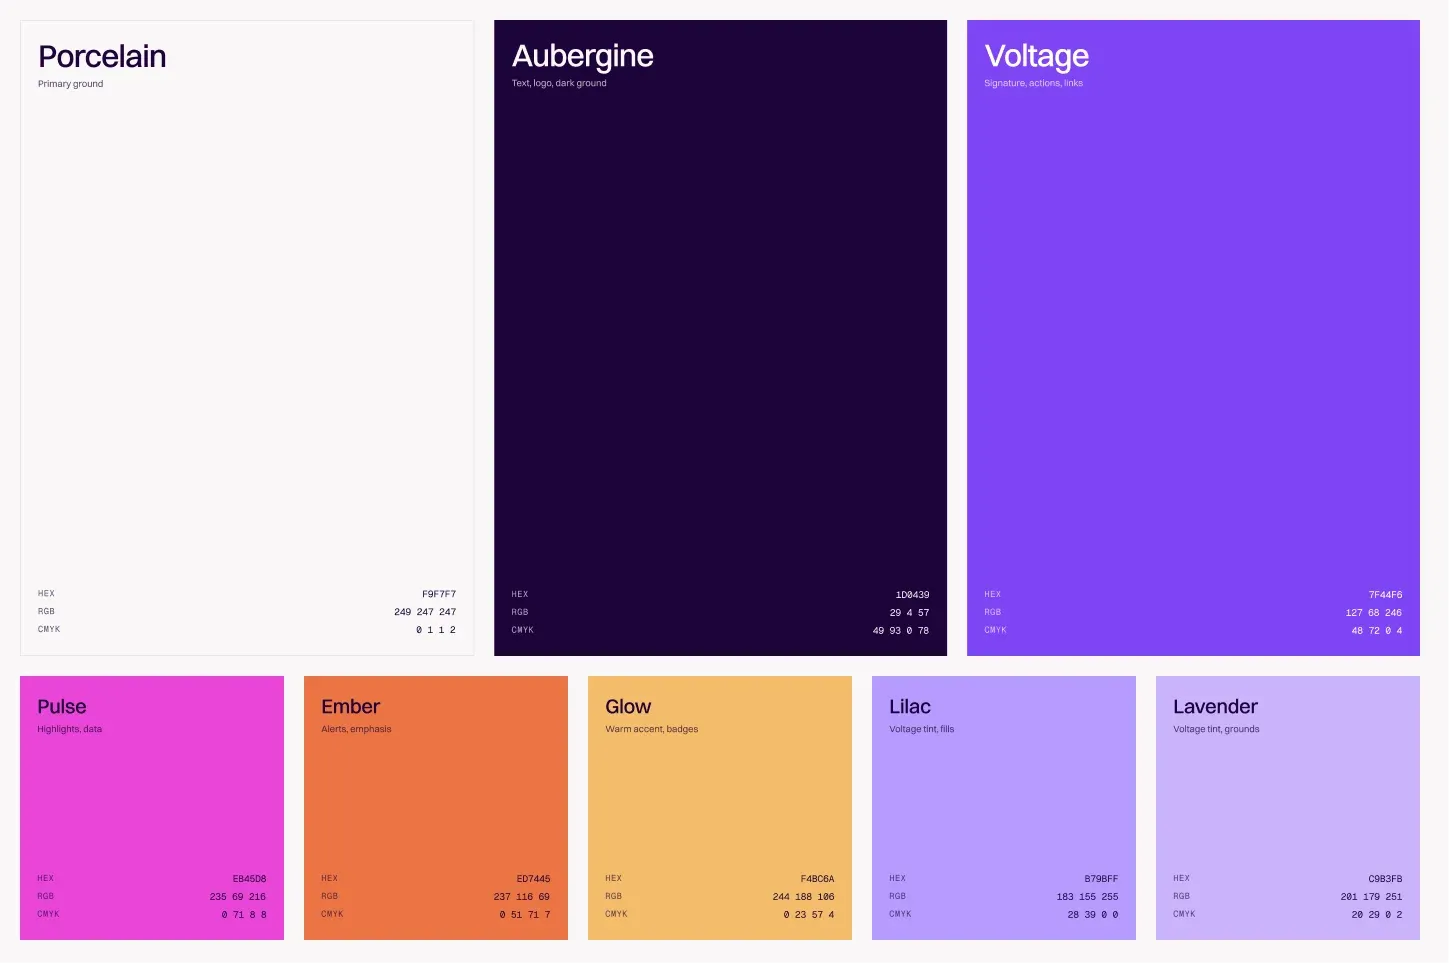
Task: Select the Voltage hex value 7F44F6
Action: [1385, 595]
